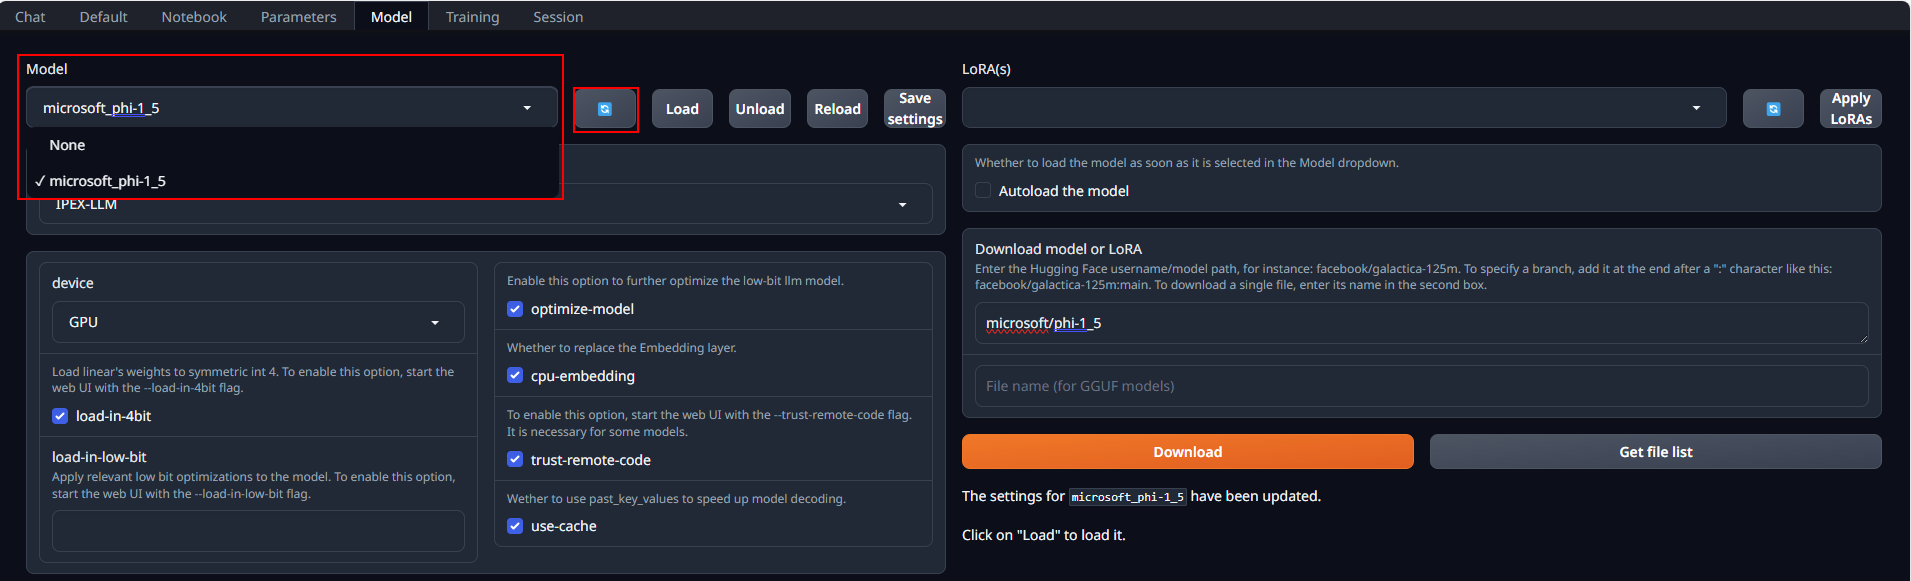The width and height of the screenshot is (1911, 581).
Task: Select the Model tab
Action: [391, 17]
